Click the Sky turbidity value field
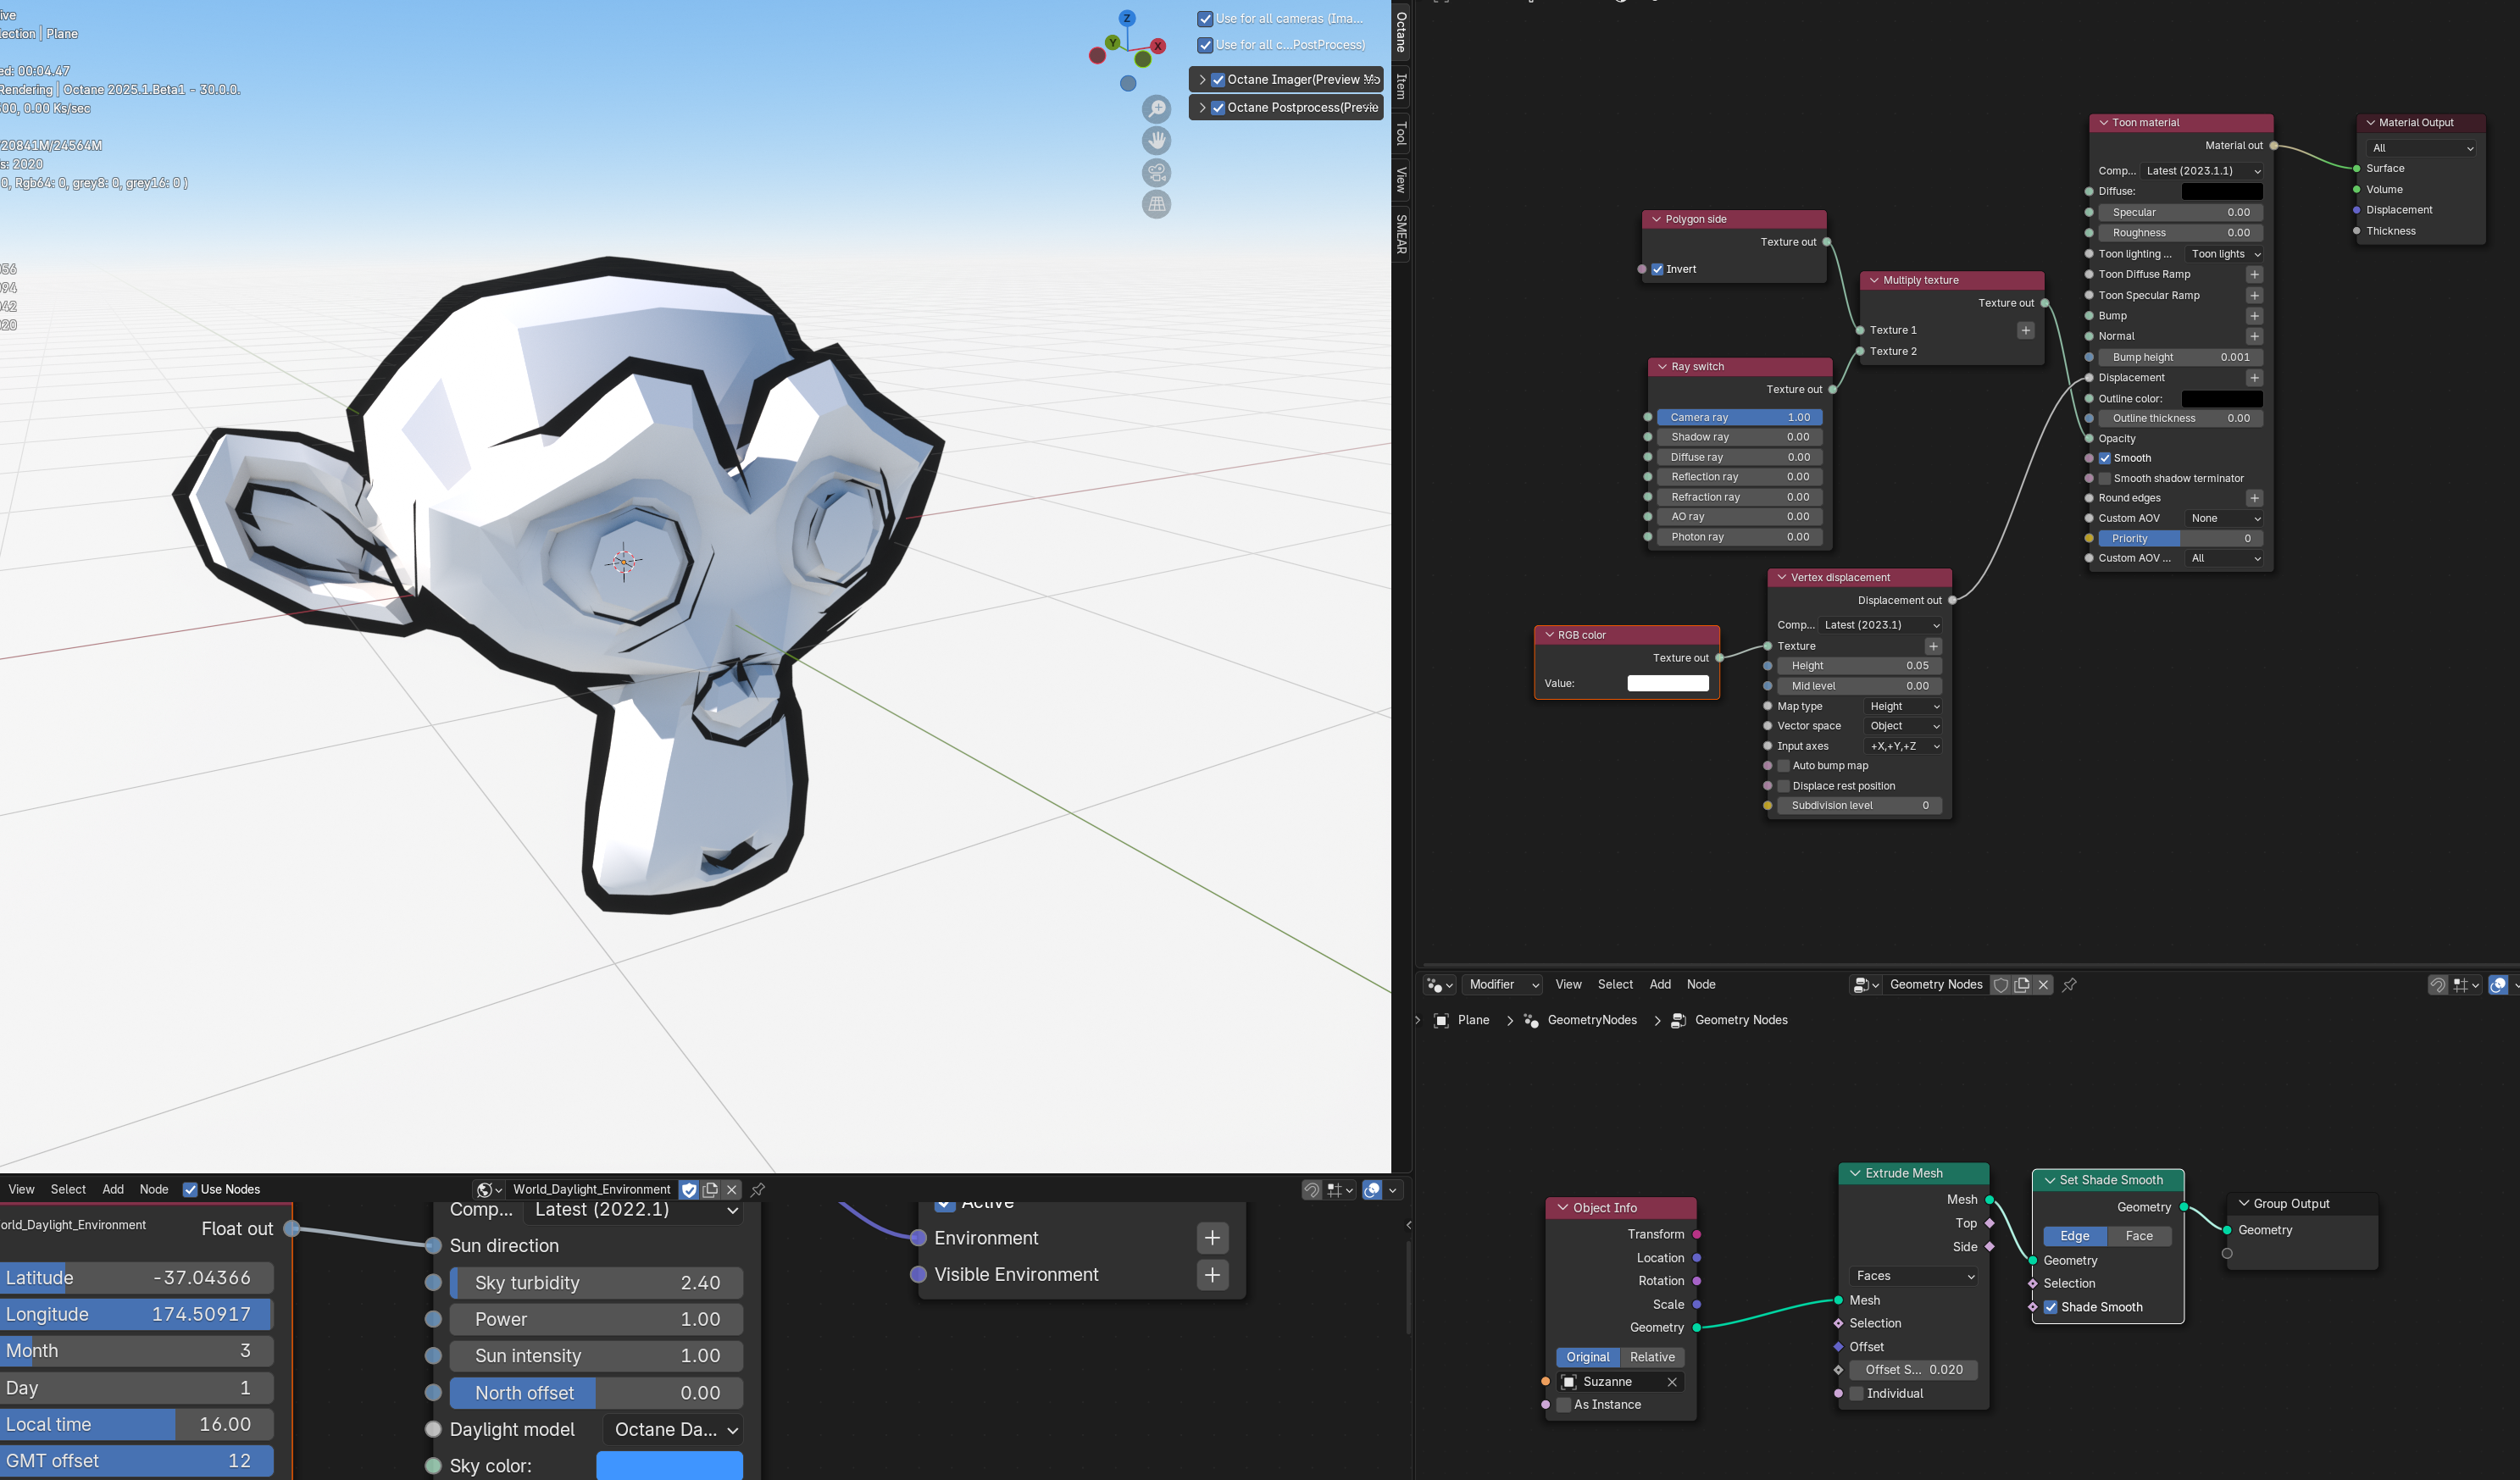This screenshot has height=1480, width=2520. pyautogui.click(x=596, y=1283)
